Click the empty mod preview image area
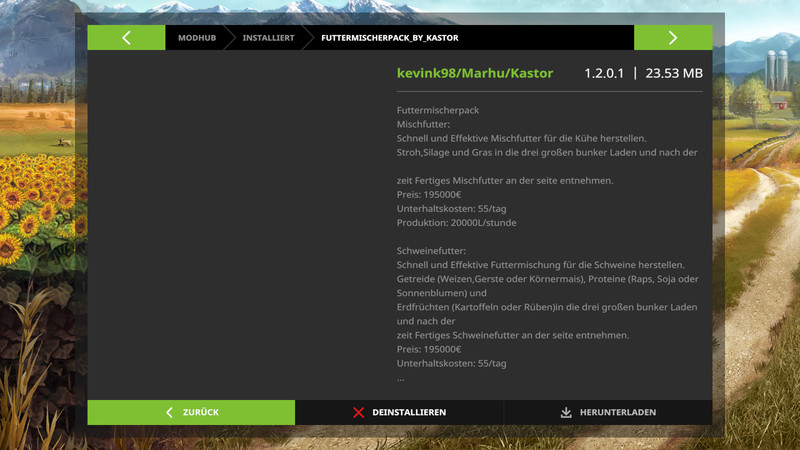 point(240,220)
